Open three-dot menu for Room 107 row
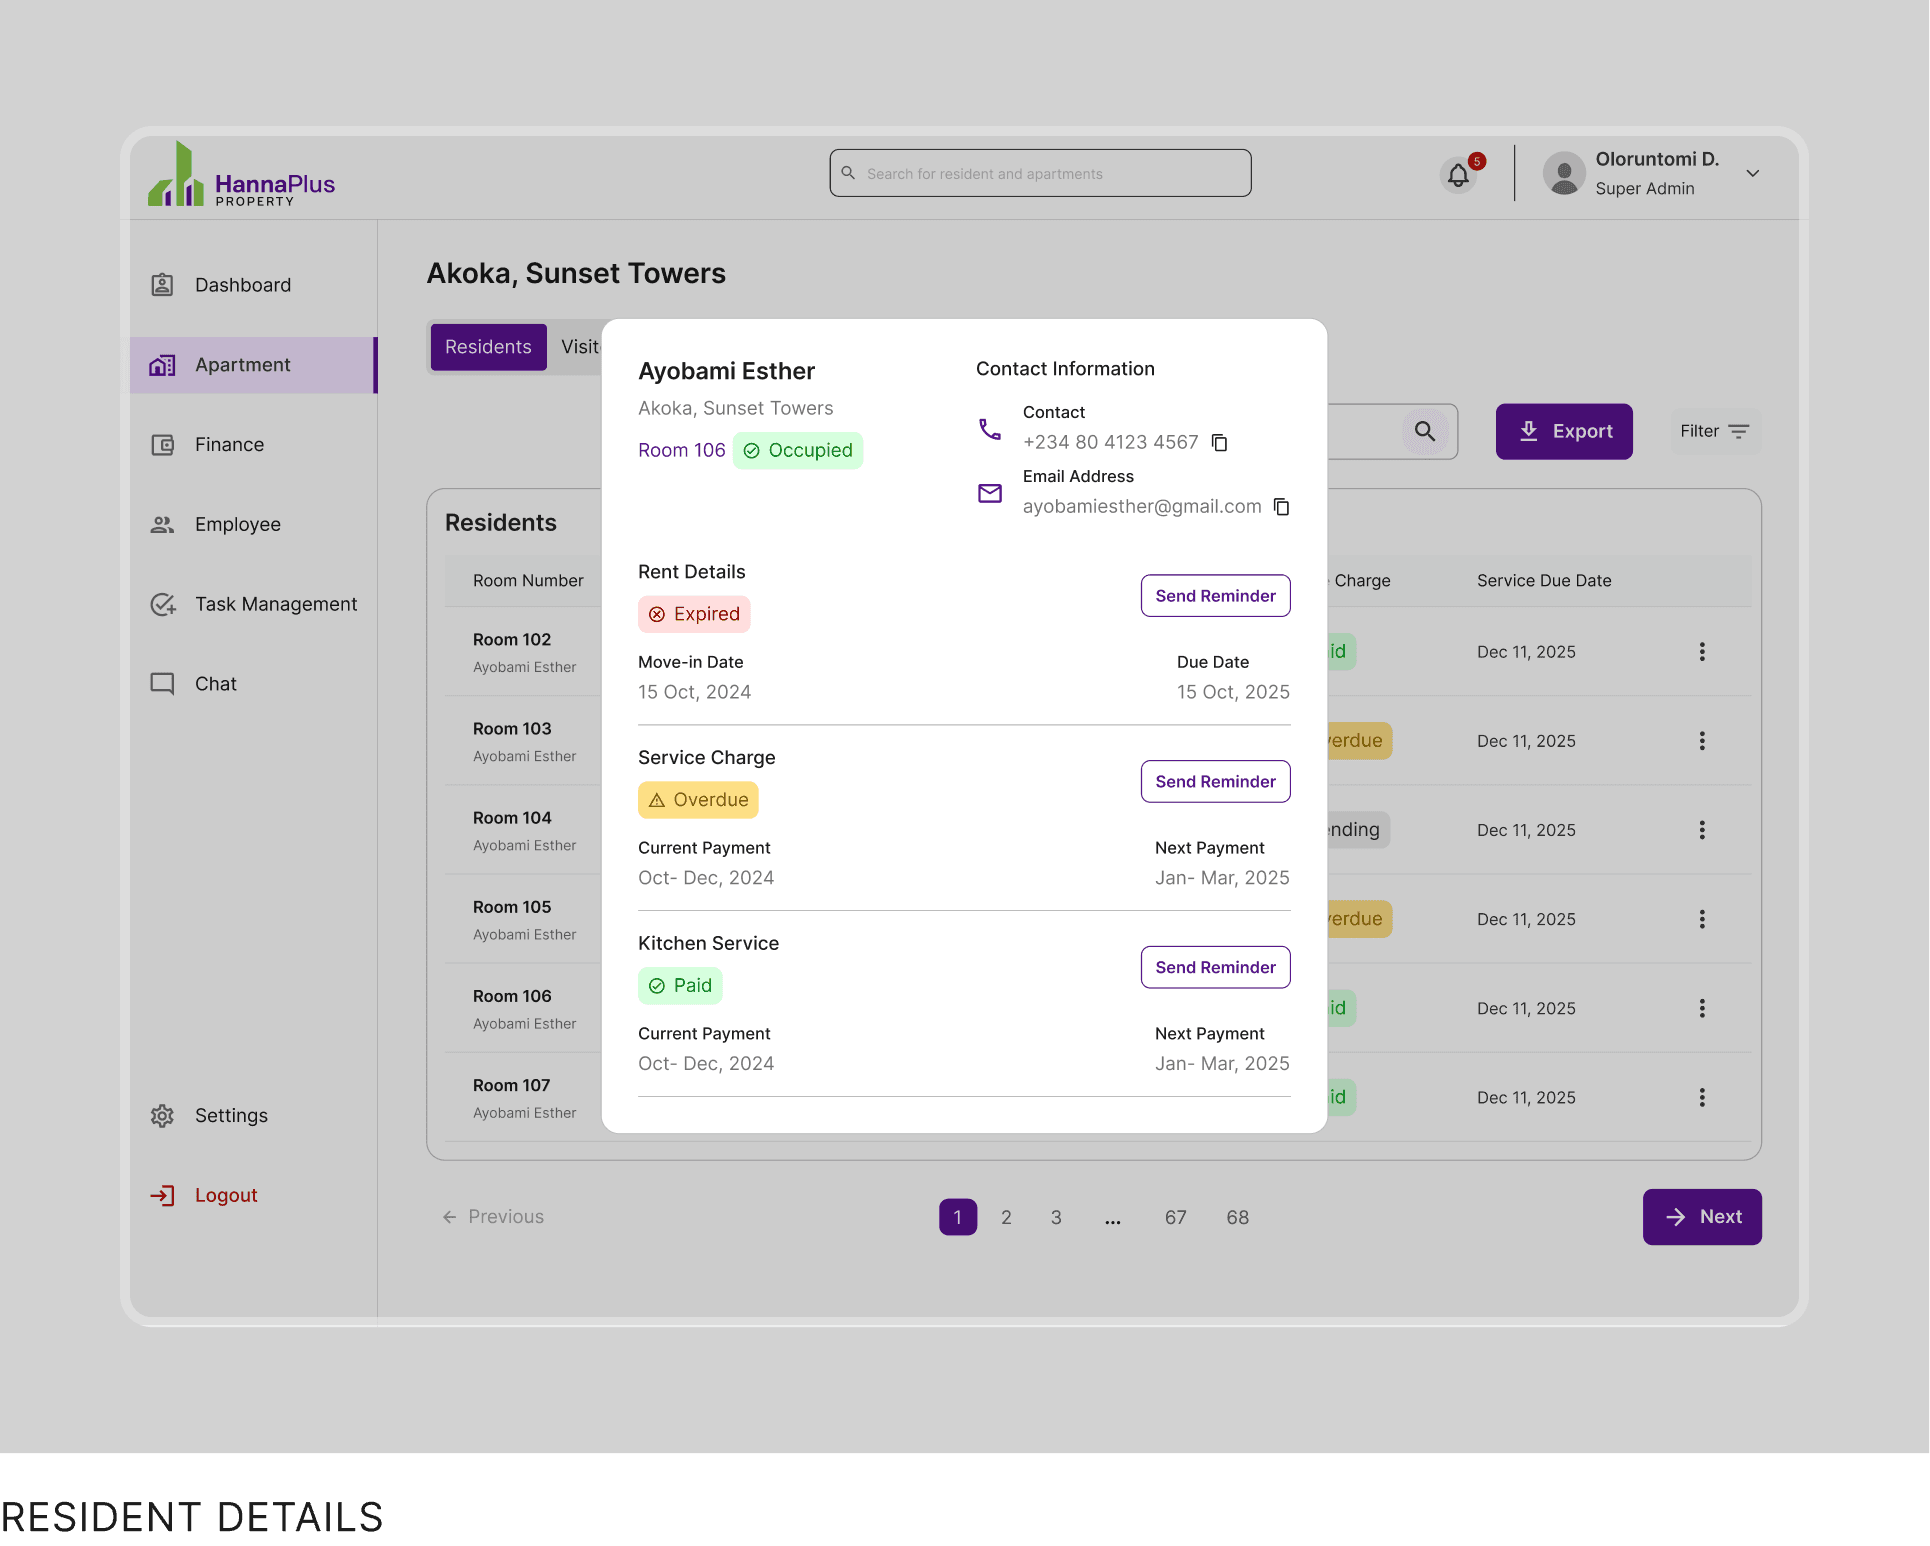Viewport: 1930px width, 1546px height. (x=1701, y=1097)
